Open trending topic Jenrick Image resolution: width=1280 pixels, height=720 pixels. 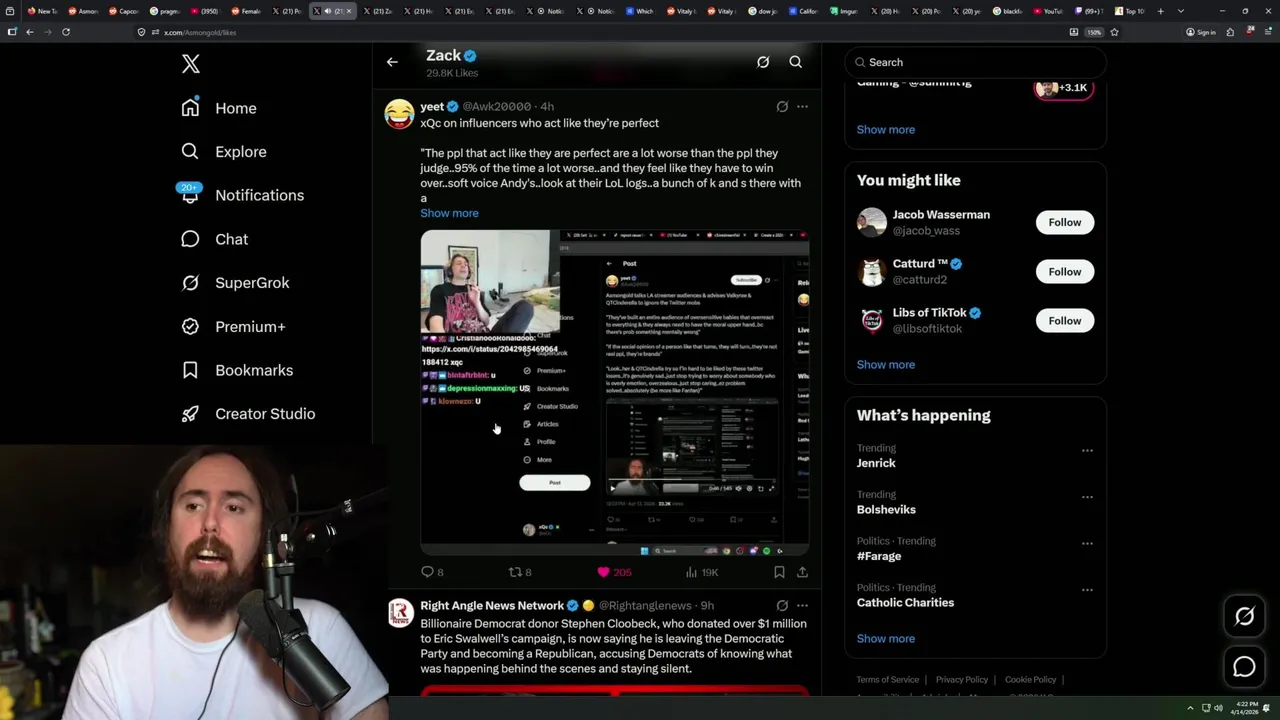pos(876,463)
